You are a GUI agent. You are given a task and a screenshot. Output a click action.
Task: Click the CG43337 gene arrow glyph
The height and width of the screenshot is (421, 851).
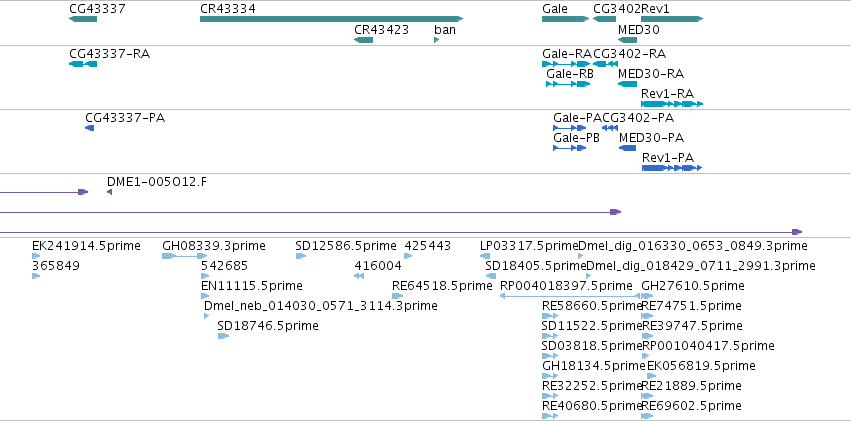tap(83, 19)
